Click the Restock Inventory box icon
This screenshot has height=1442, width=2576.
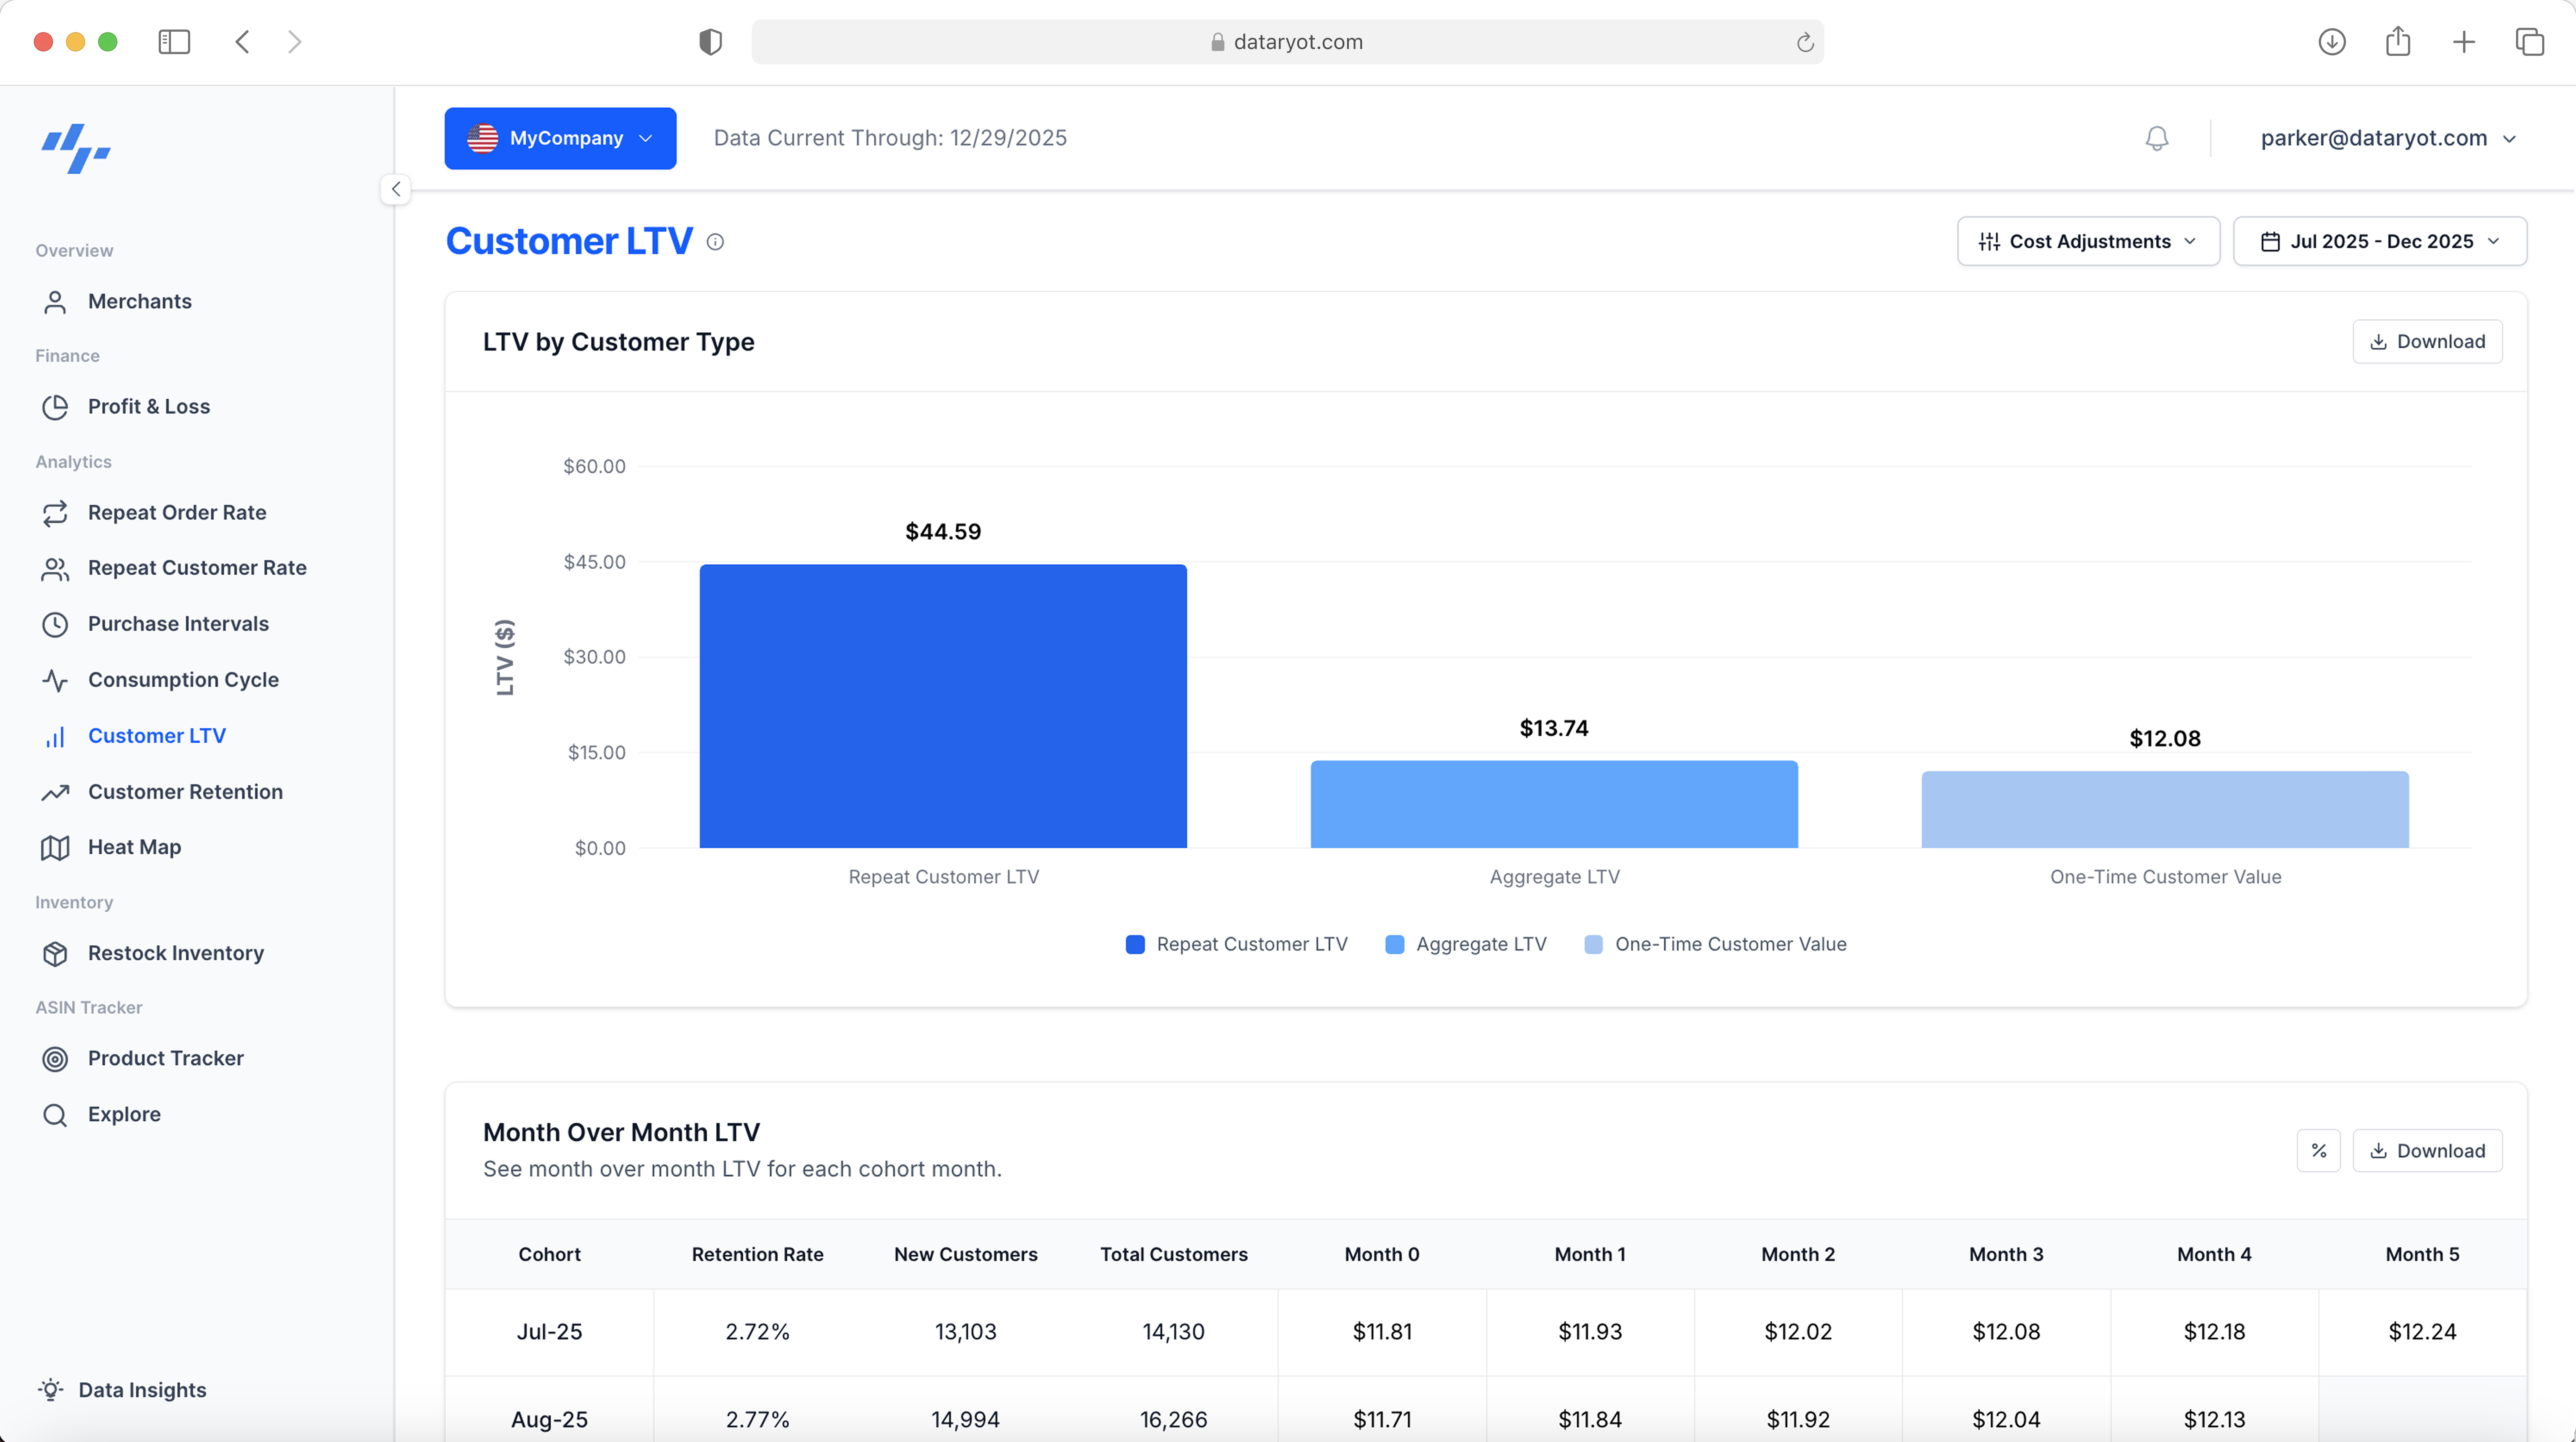[55, 952]
